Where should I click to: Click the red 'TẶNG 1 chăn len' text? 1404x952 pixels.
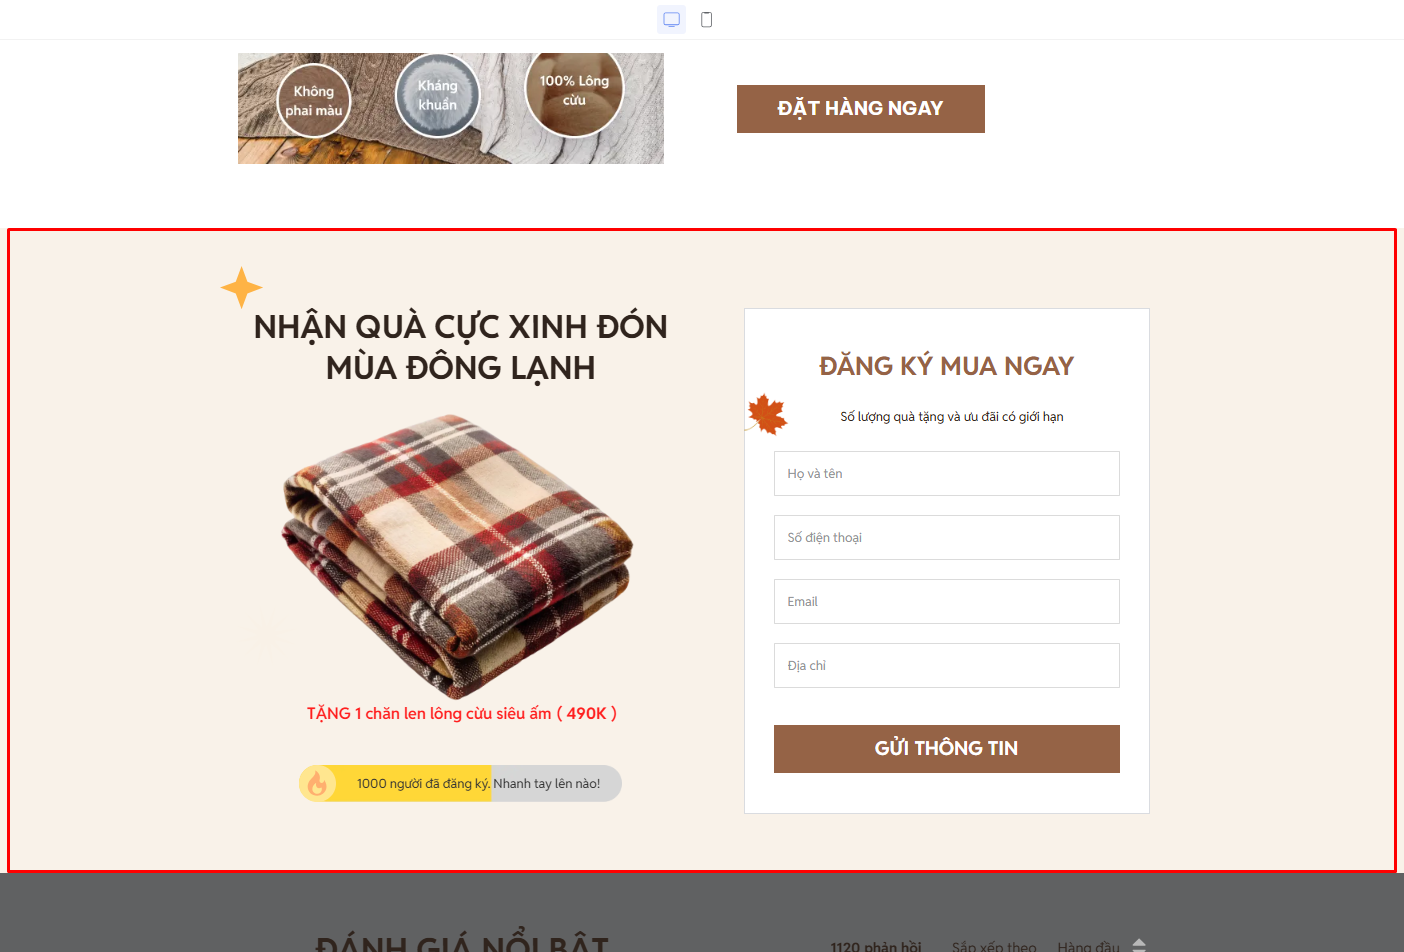462,713
